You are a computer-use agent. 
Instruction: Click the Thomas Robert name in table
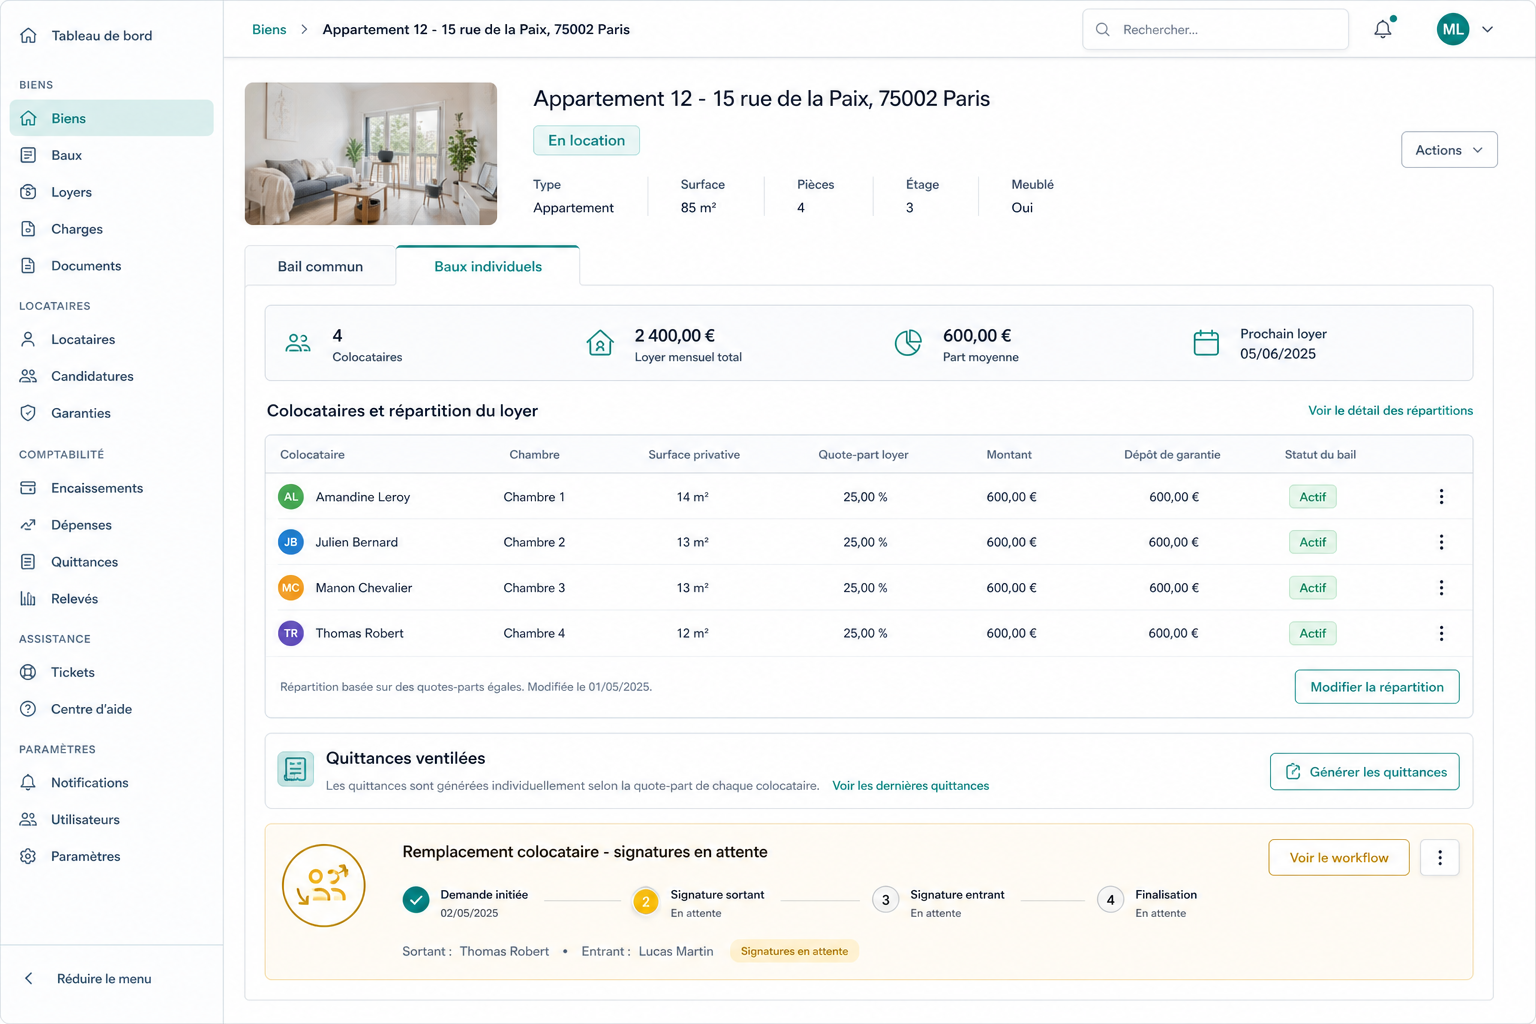pyautogui.click(x=360, y=634)
